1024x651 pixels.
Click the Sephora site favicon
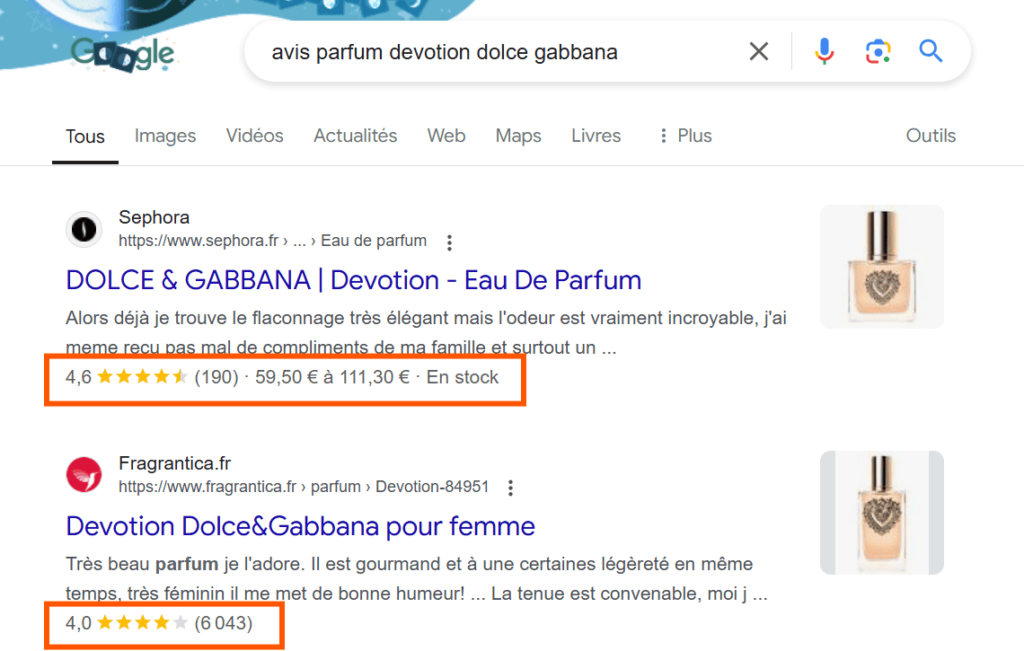84,229
